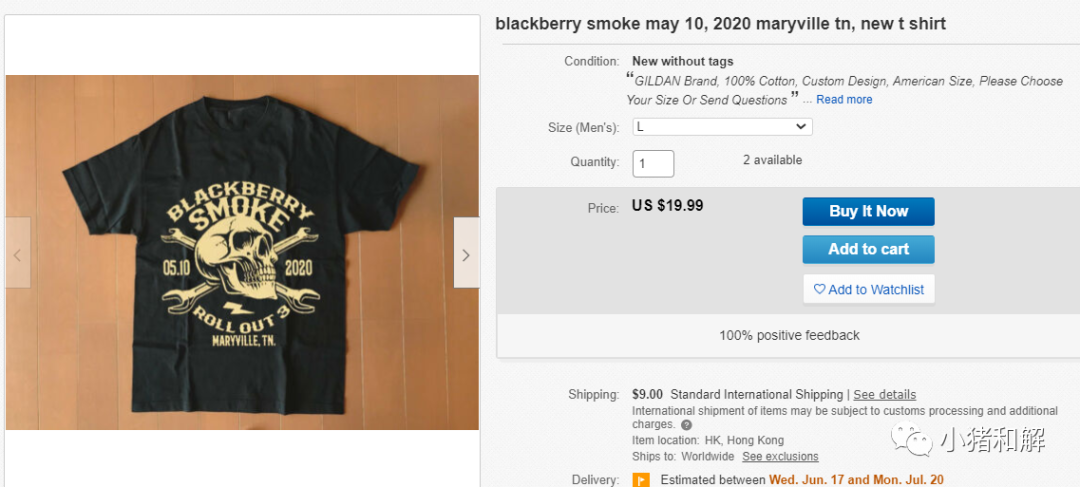Click the 100% positive feedback text
The height and width of the screenshot is (487, 1080).
click(x=789, y=335)
